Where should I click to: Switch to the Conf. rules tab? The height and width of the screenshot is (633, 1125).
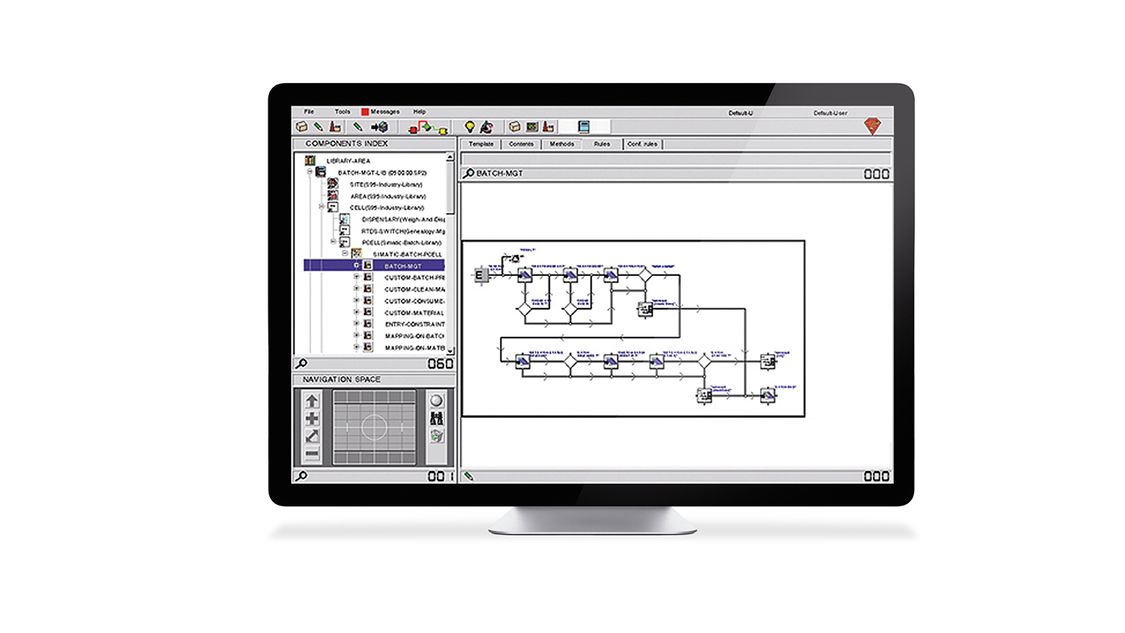coord(642,144)
